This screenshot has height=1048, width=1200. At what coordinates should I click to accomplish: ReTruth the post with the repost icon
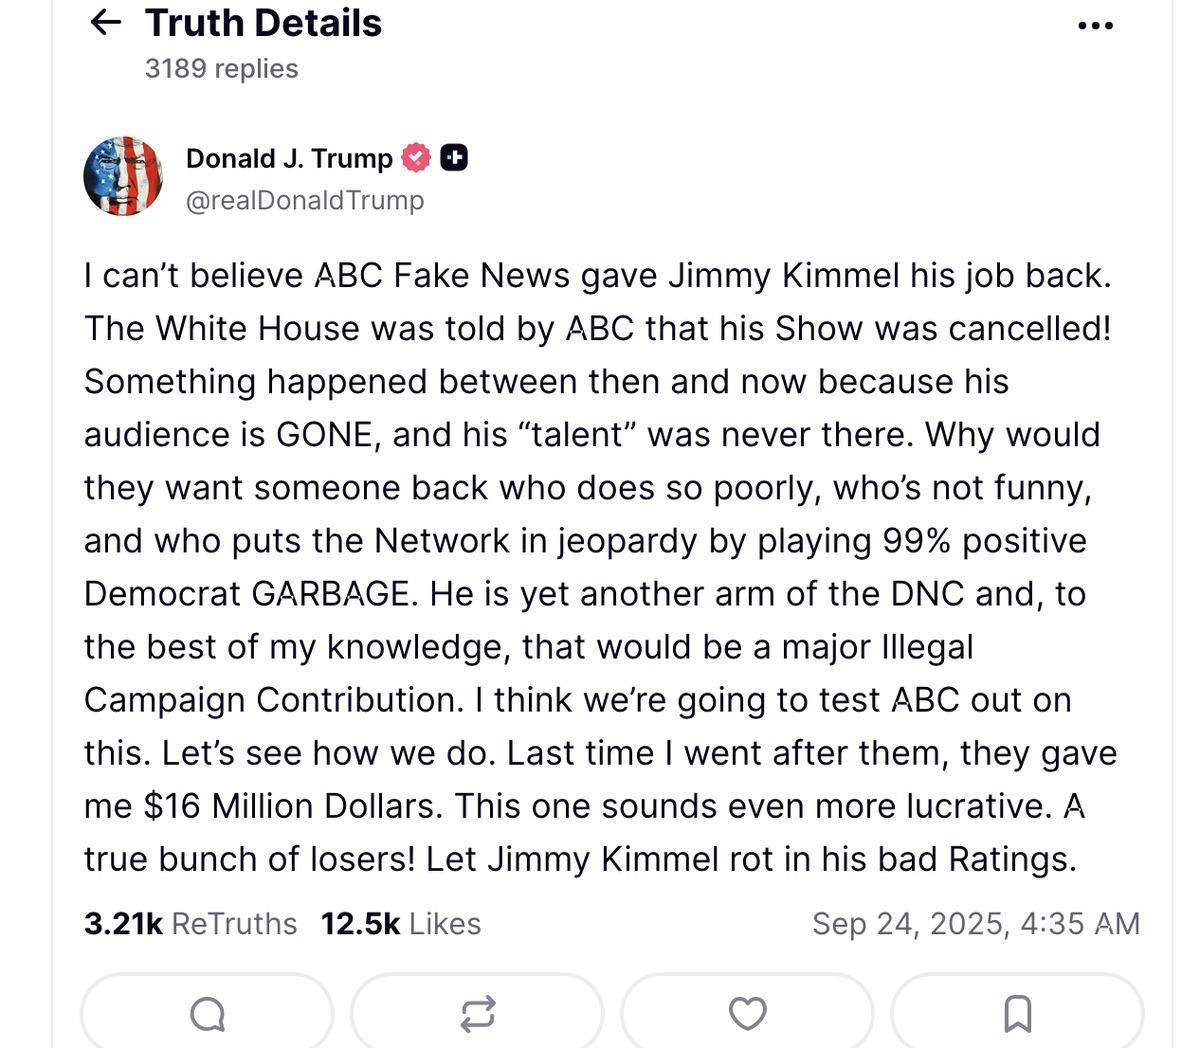click(x=477, y=1014)
